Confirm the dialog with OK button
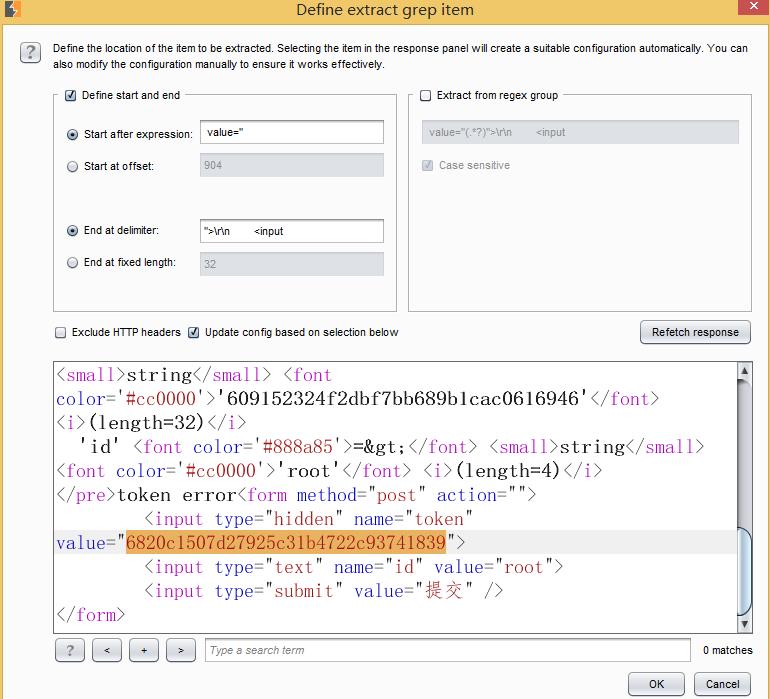The width and height of the screenshot is (770, 699). (656, 684)
